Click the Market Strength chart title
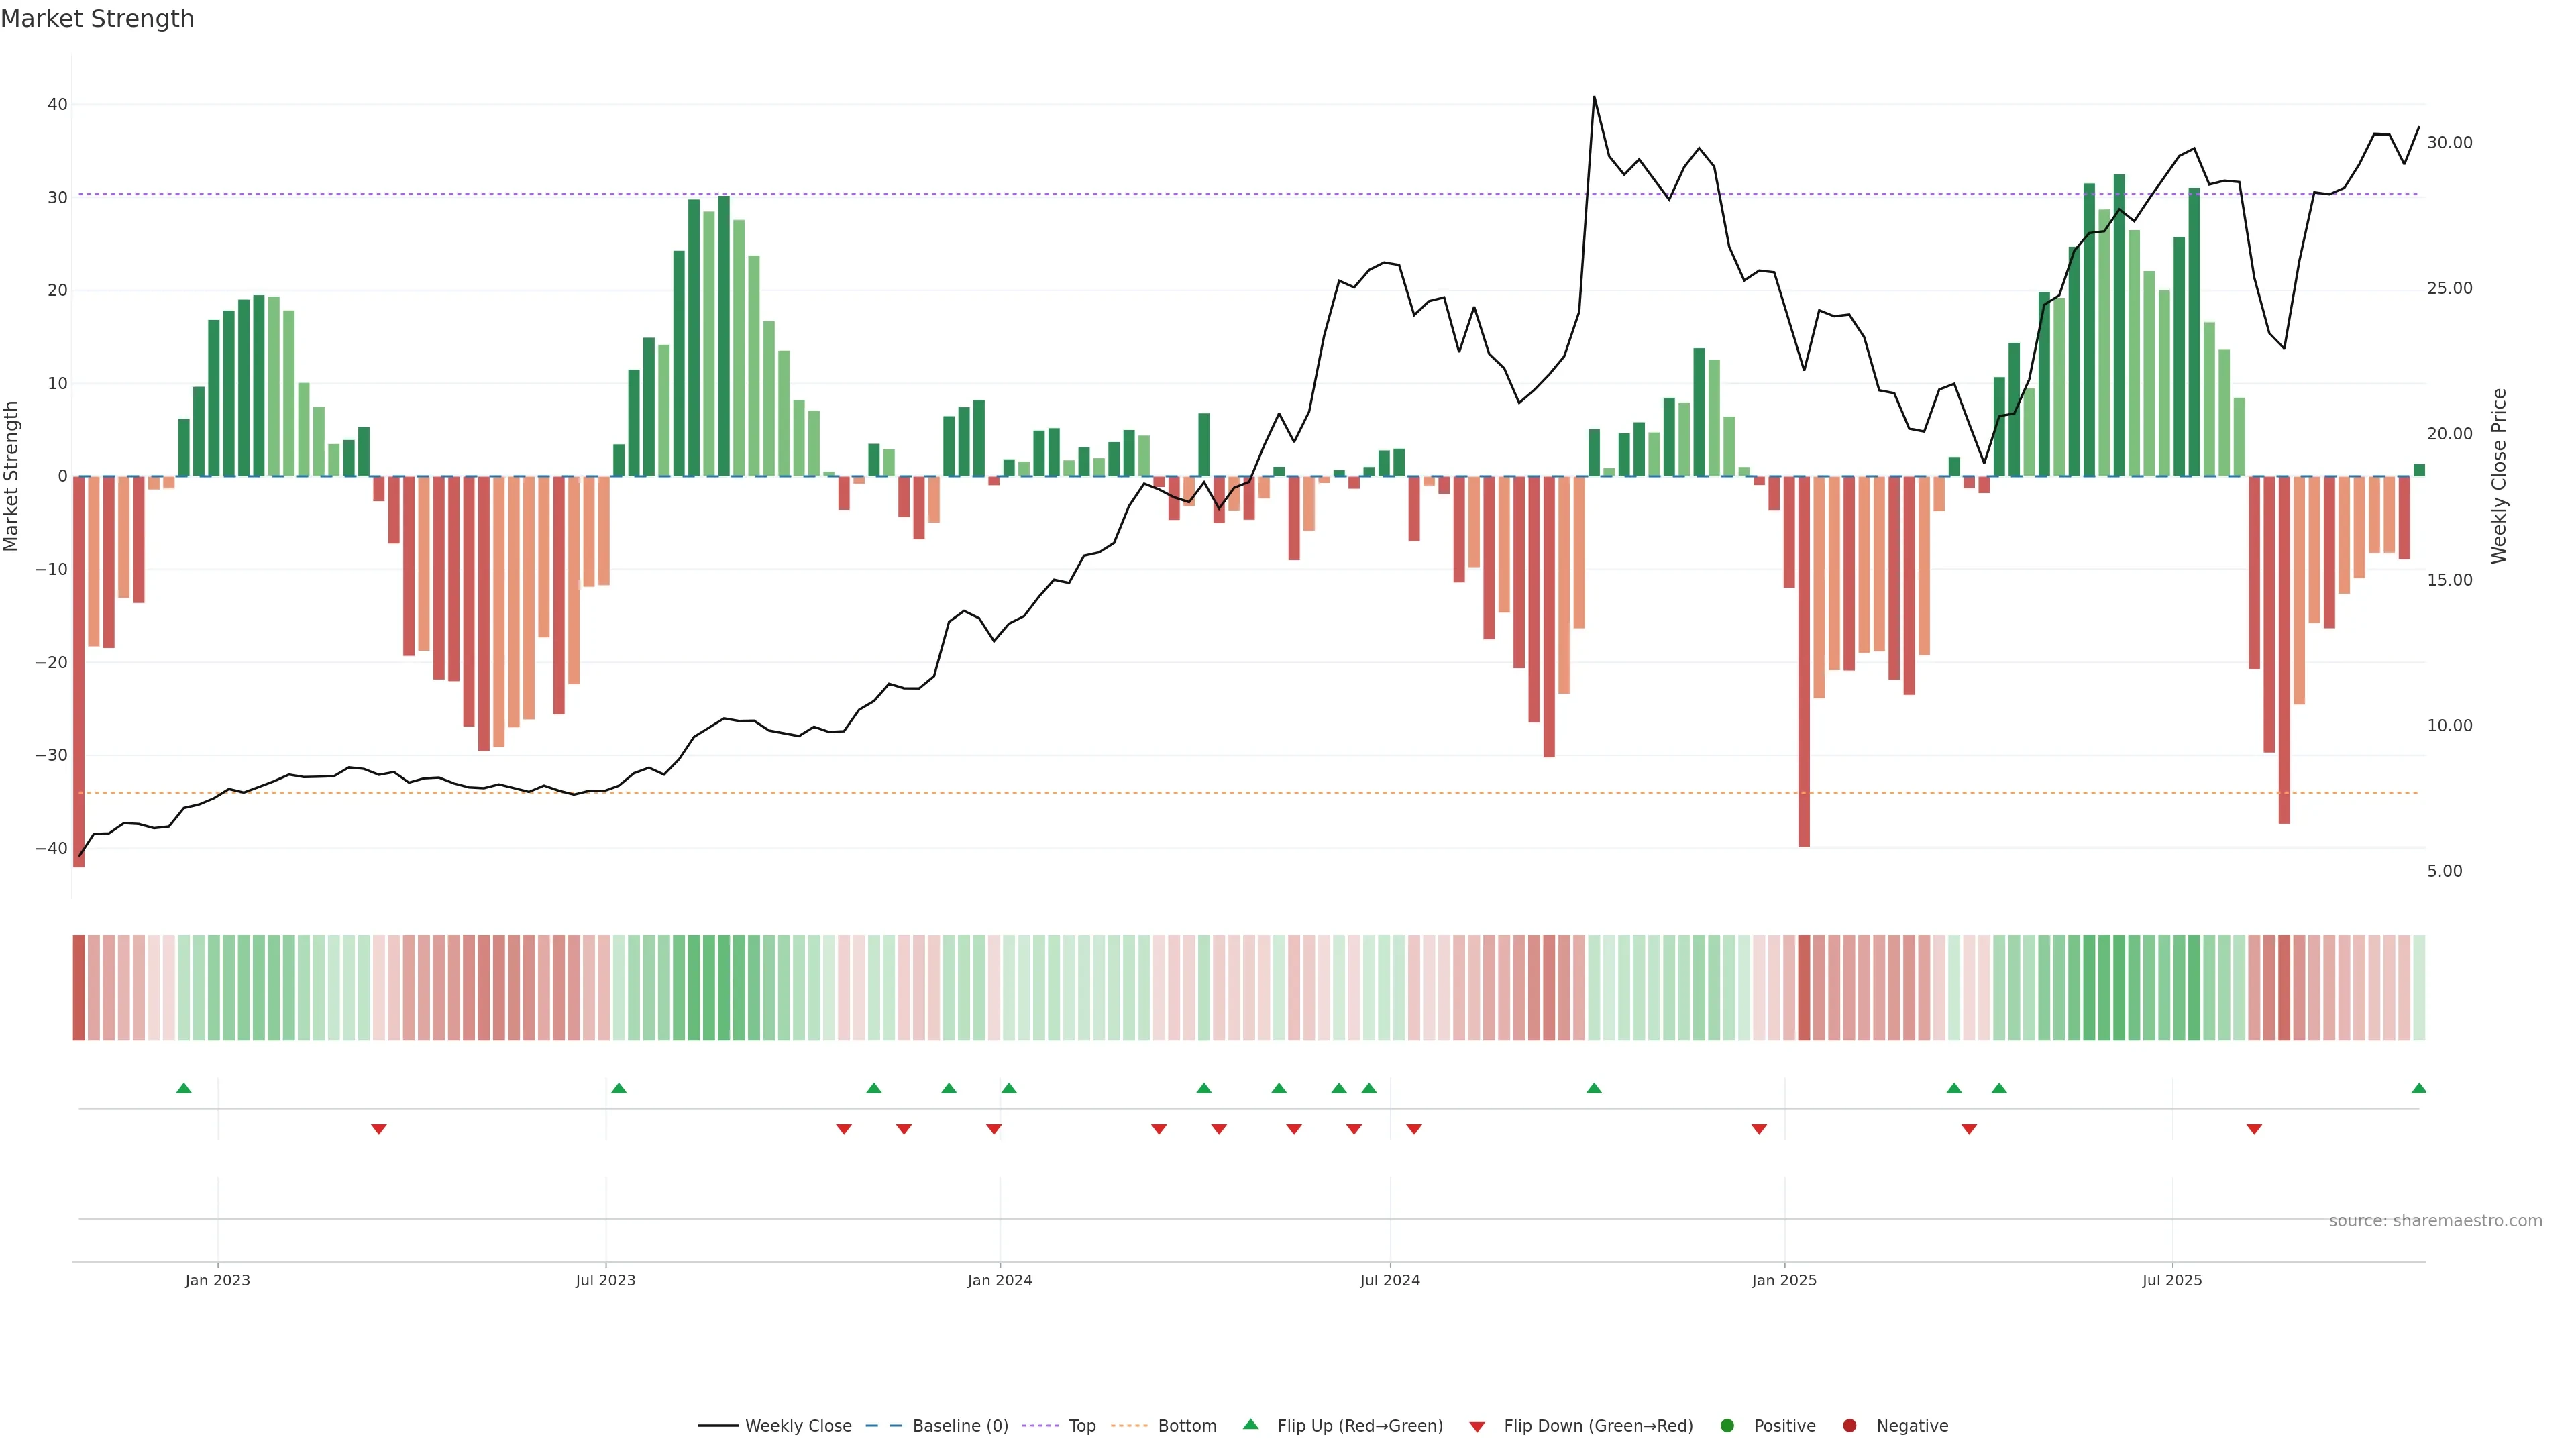Viewport: 2576px width, 1449px height. (97, 19)
